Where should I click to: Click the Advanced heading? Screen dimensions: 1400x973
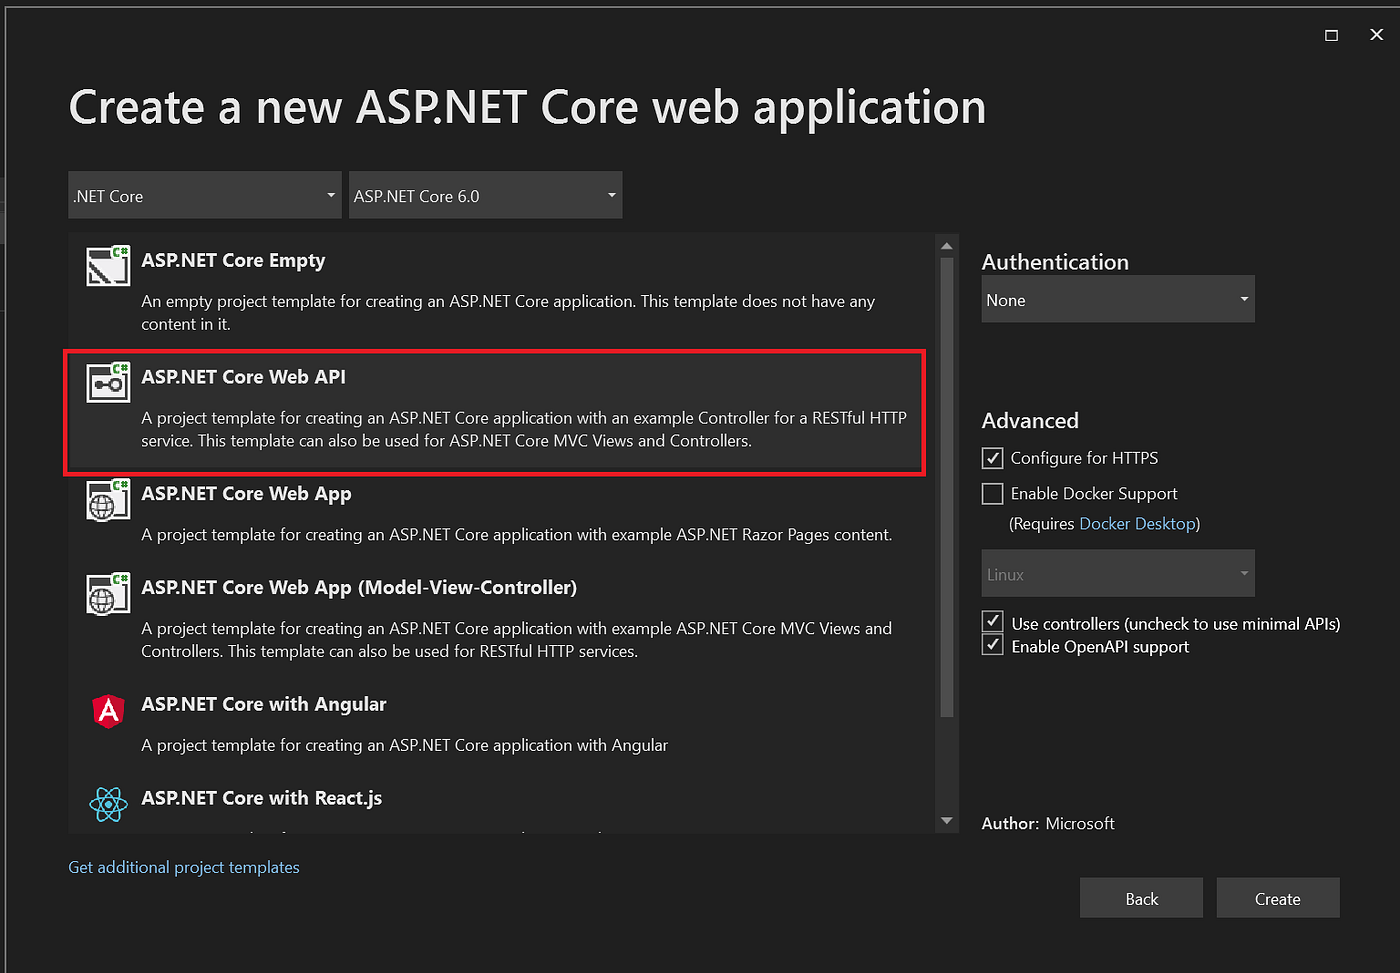tap(1030, 421)
